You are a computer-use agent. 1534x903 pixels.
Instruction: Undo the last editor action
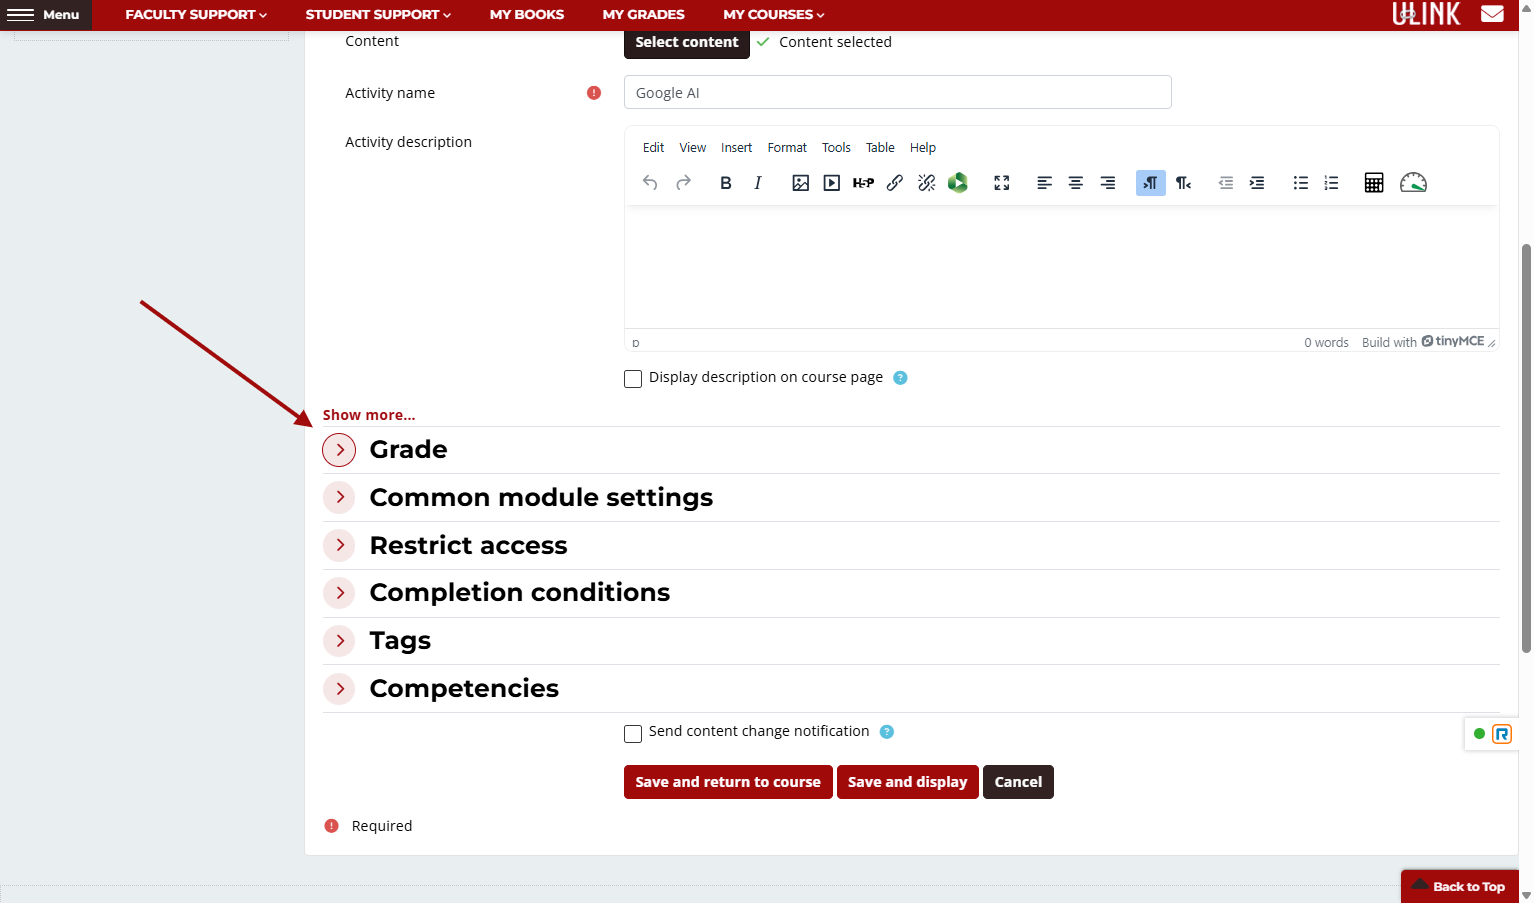click(650, 183)
